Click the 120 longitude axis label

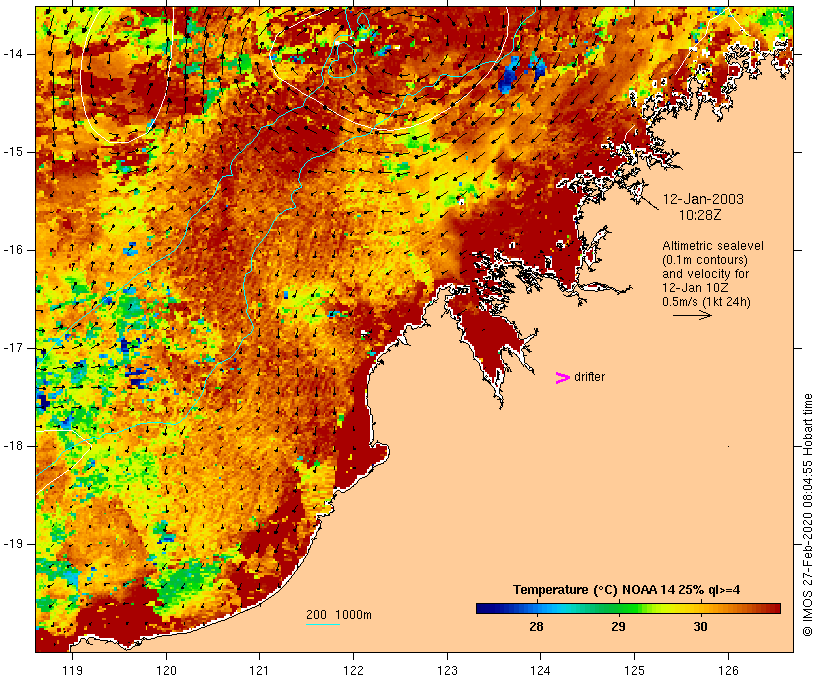(166, 670)
